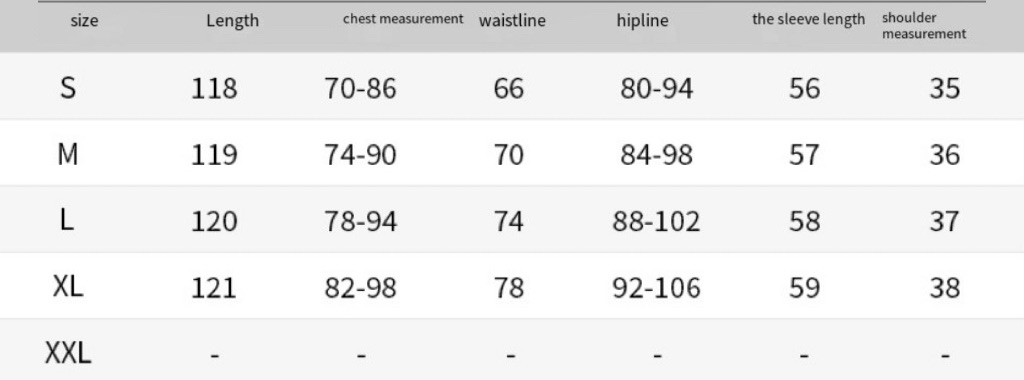Select the XXL size label
This screenshot has width=1024, height=380.
pyautogui.click(x=68, y=354)
